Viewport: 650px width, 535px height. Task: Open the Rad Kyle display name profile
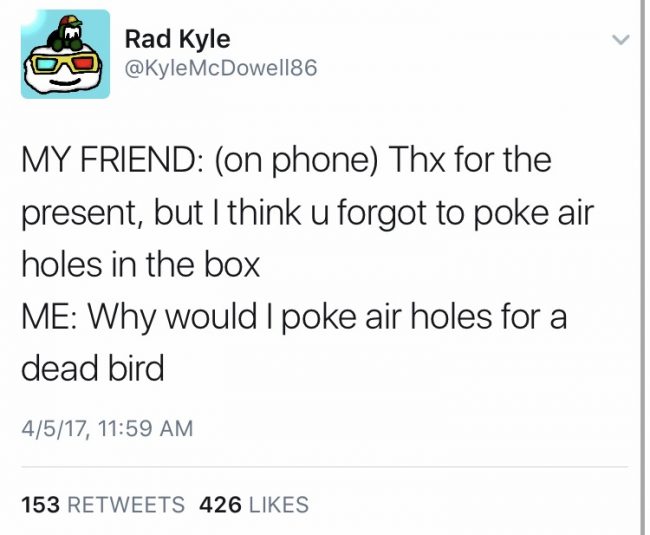click(x=177, y=39)
